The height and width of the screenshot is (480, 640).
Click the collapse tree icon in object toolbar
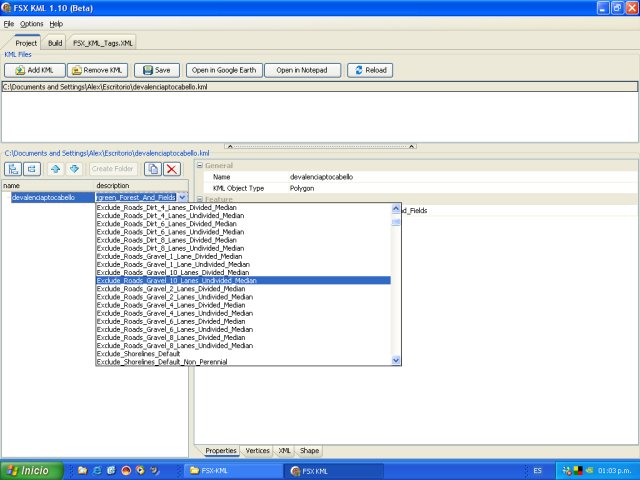32,169
